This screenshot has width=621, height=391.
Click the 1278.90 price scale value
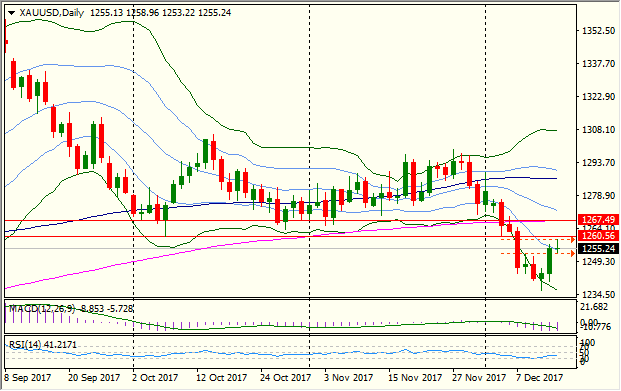(x=598, y=196)
